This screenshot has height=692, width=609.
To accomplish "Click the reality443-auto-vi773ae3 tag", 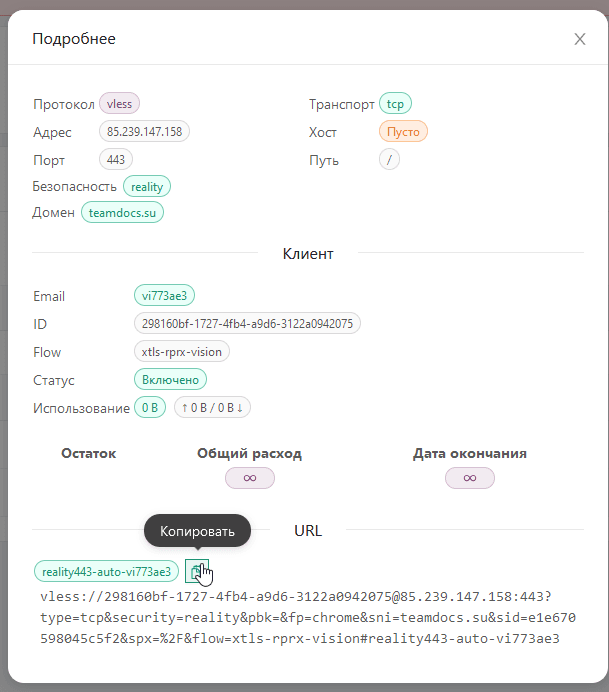I will tap(107, 572).
